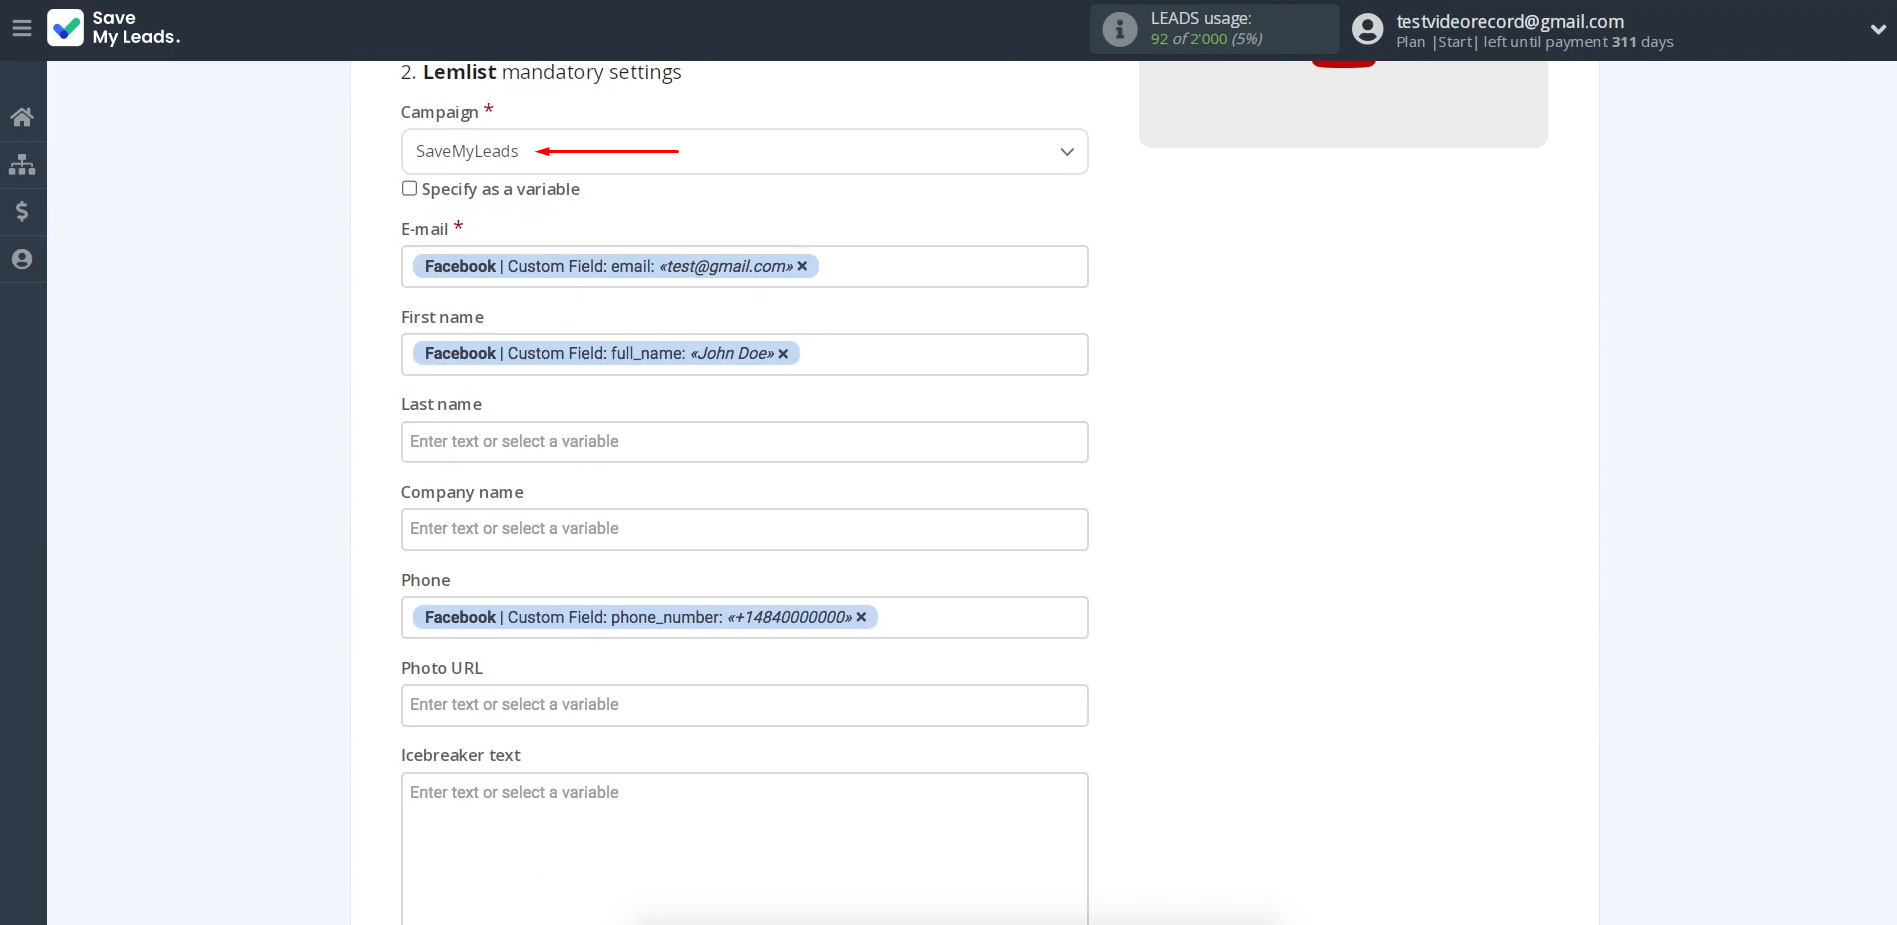Screen dimensions: 1897x925
Task: Click inside the E-mail field
Action: point(744,266)
